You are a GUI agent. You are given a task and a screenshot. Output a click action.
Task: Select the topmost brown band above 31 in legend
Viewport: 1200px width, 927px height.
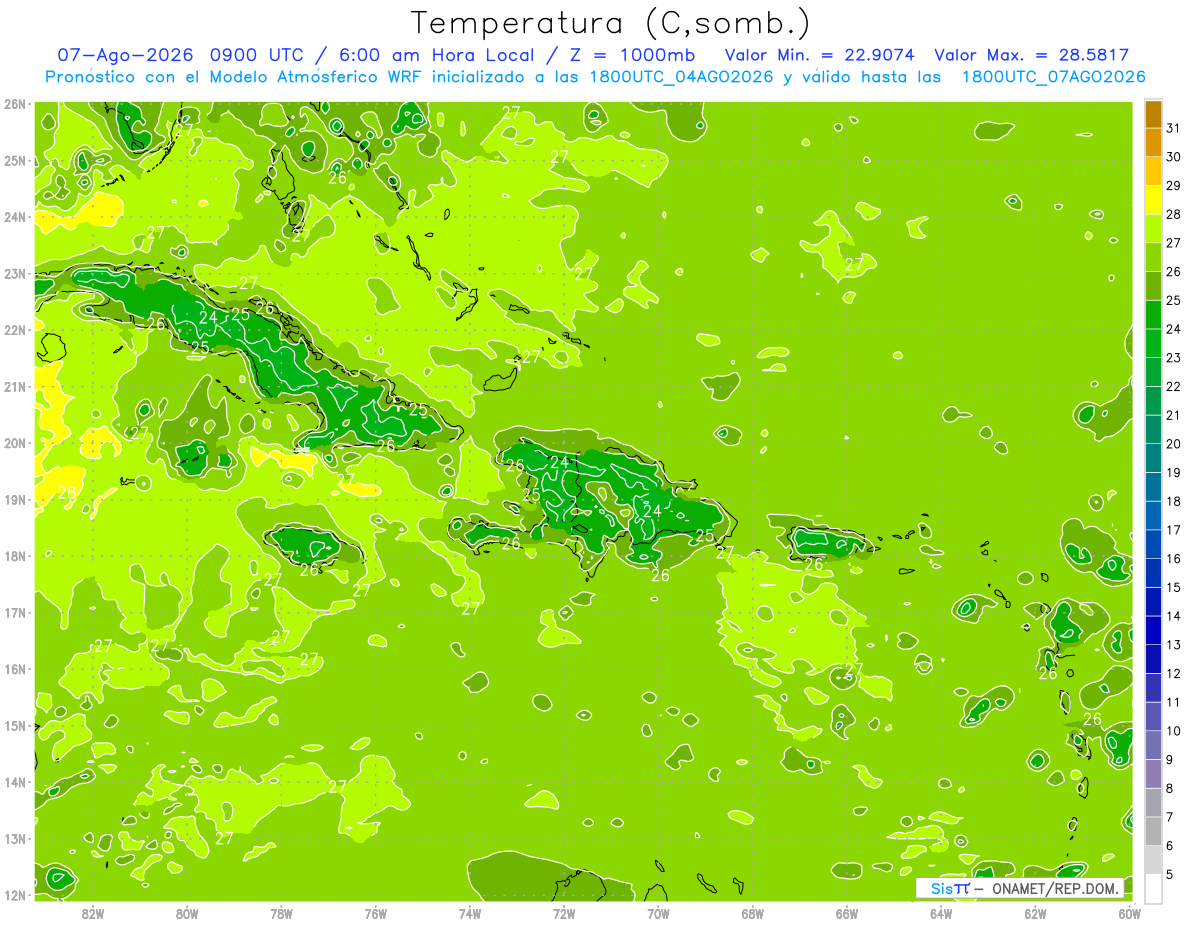click(x=1153, y=114)
